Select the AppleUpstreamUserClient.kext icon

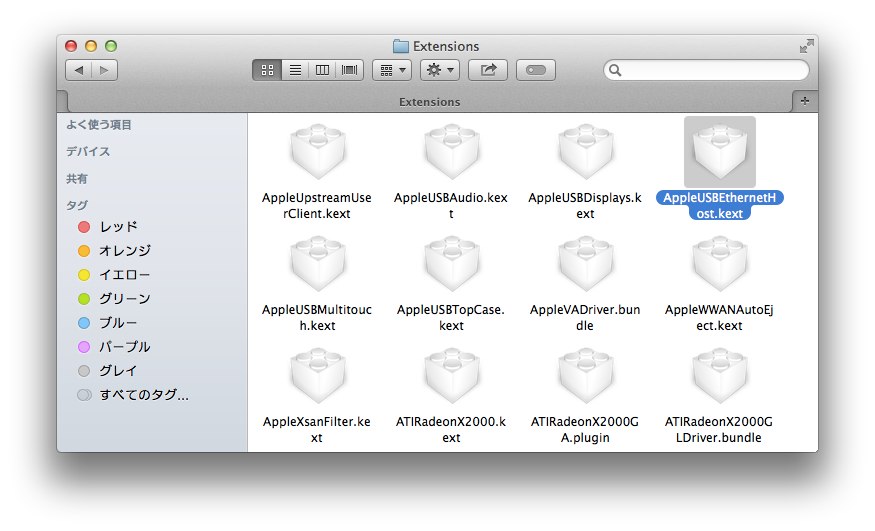[318, 152]
